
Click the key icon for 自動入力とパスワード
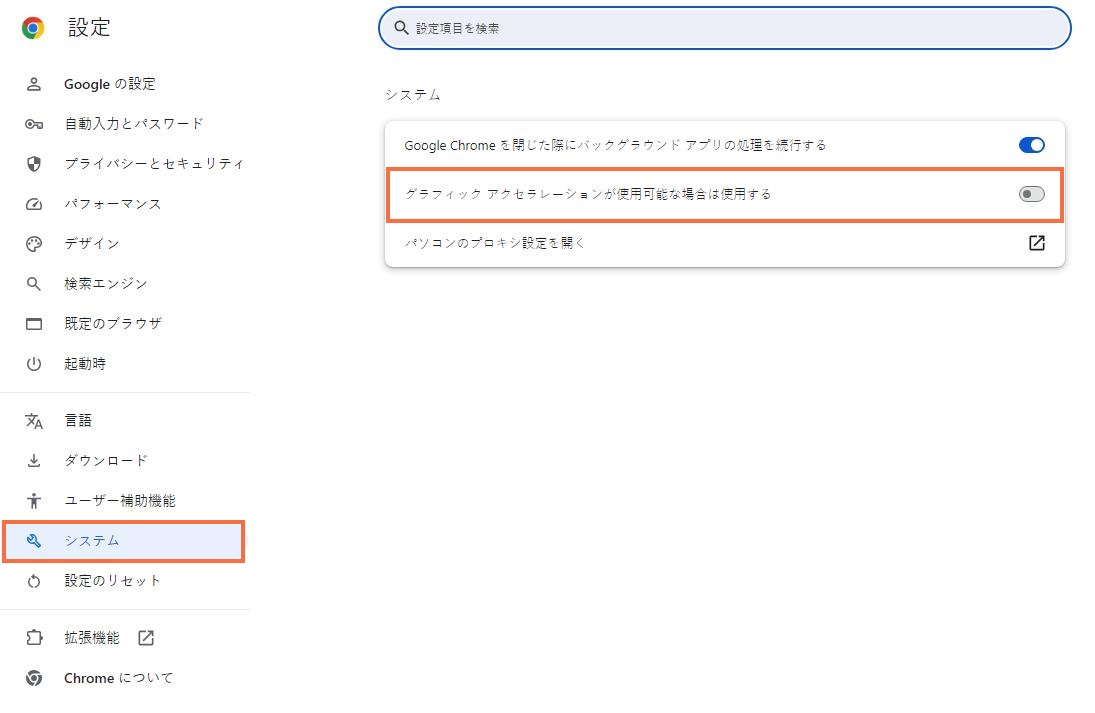coord(34,124)
